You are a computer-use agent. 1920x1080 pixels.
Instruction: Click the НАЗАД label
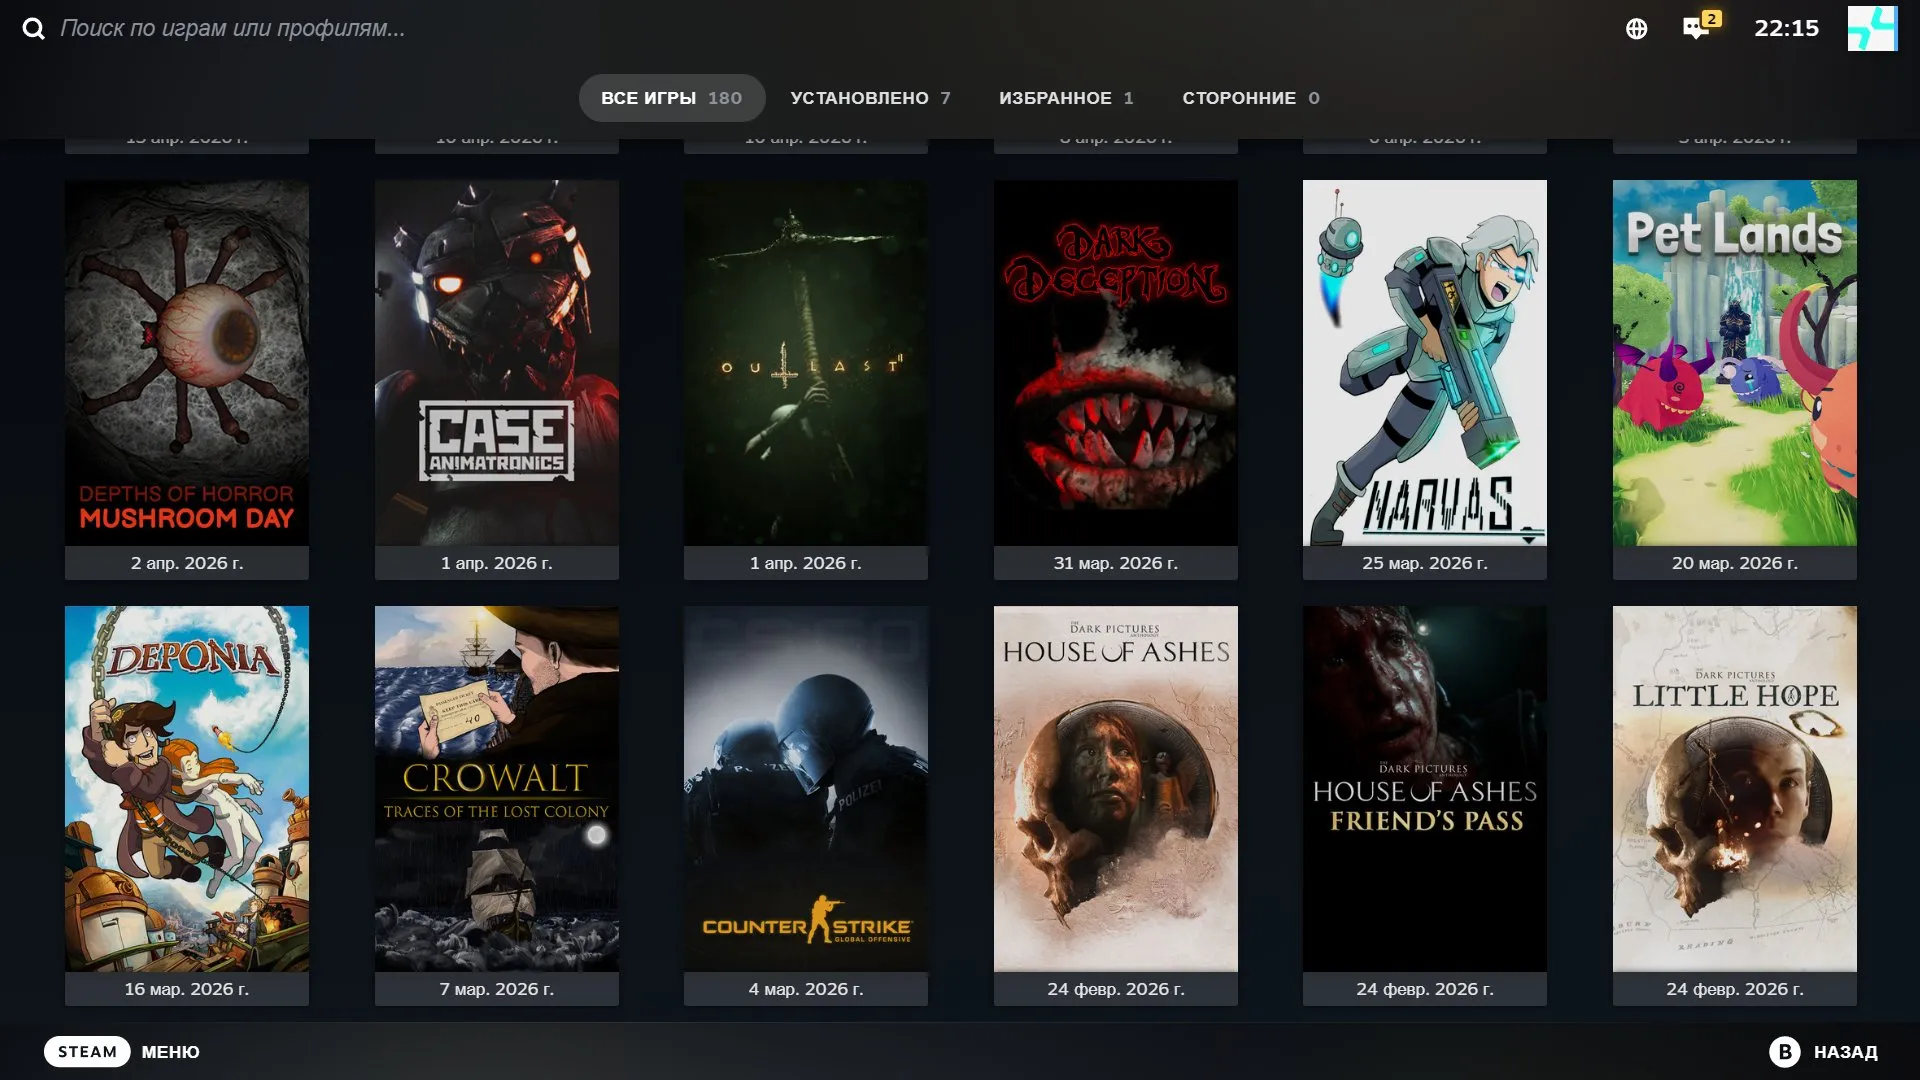tap(1845, 1052)
